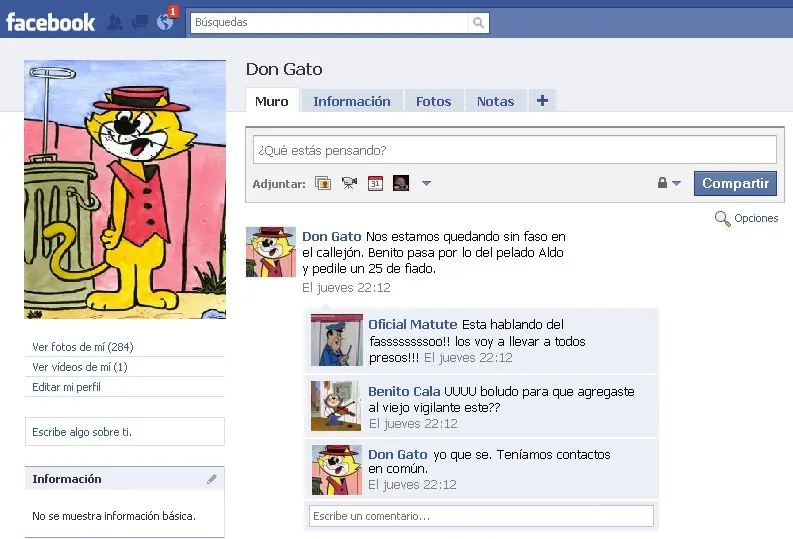The image size is (793, 539).
Task: Add a new tab with plus button
Action: pyautogui.click(x=542, y=101)
